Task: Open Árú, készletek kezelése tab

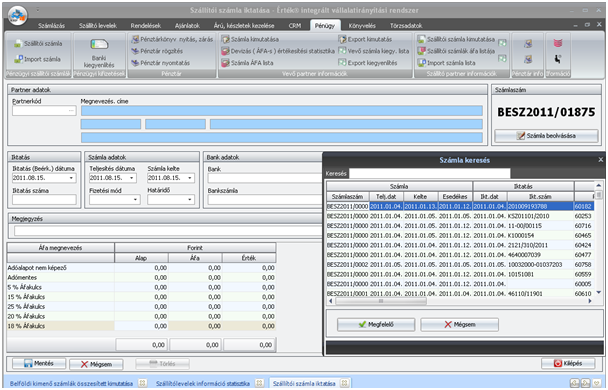Action: (244, 26)
